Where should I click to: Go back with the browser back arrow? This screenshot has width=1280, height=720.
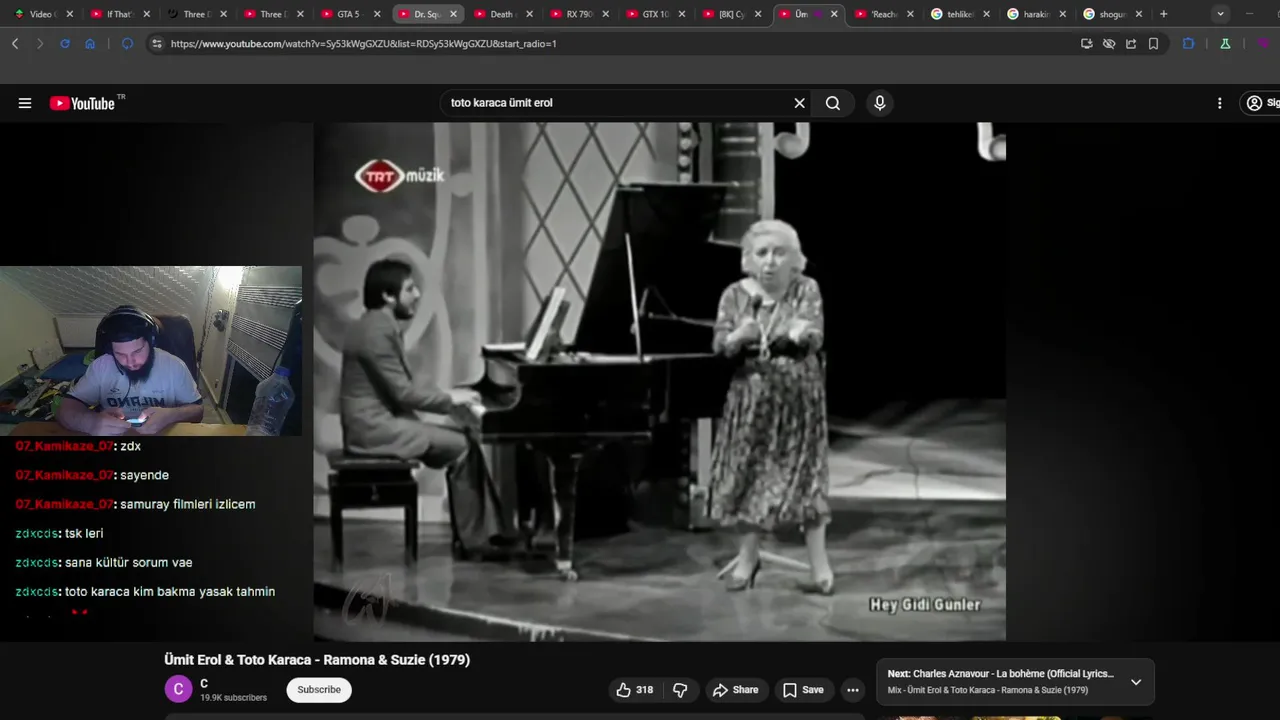(x=15, y=44)
